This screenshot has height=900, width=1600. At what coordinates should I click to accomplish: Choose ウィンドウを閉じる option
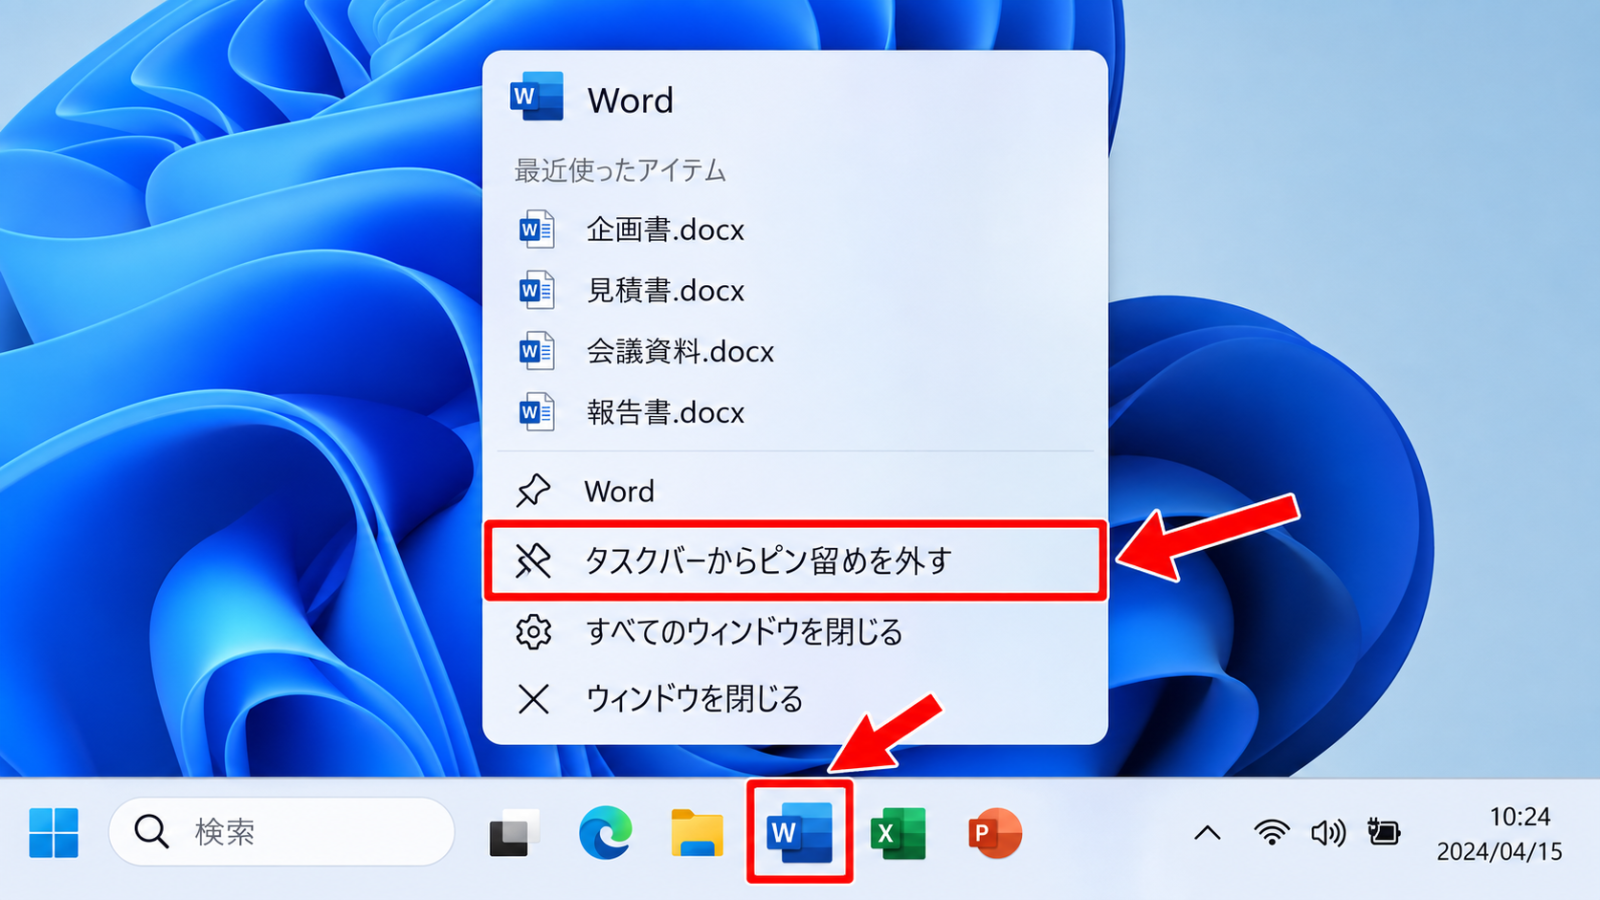point(795,698)
